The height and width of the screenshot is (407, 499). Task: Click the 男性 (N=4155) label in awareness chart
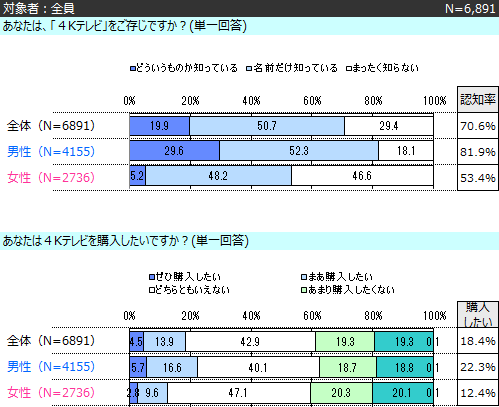point(51,151)
